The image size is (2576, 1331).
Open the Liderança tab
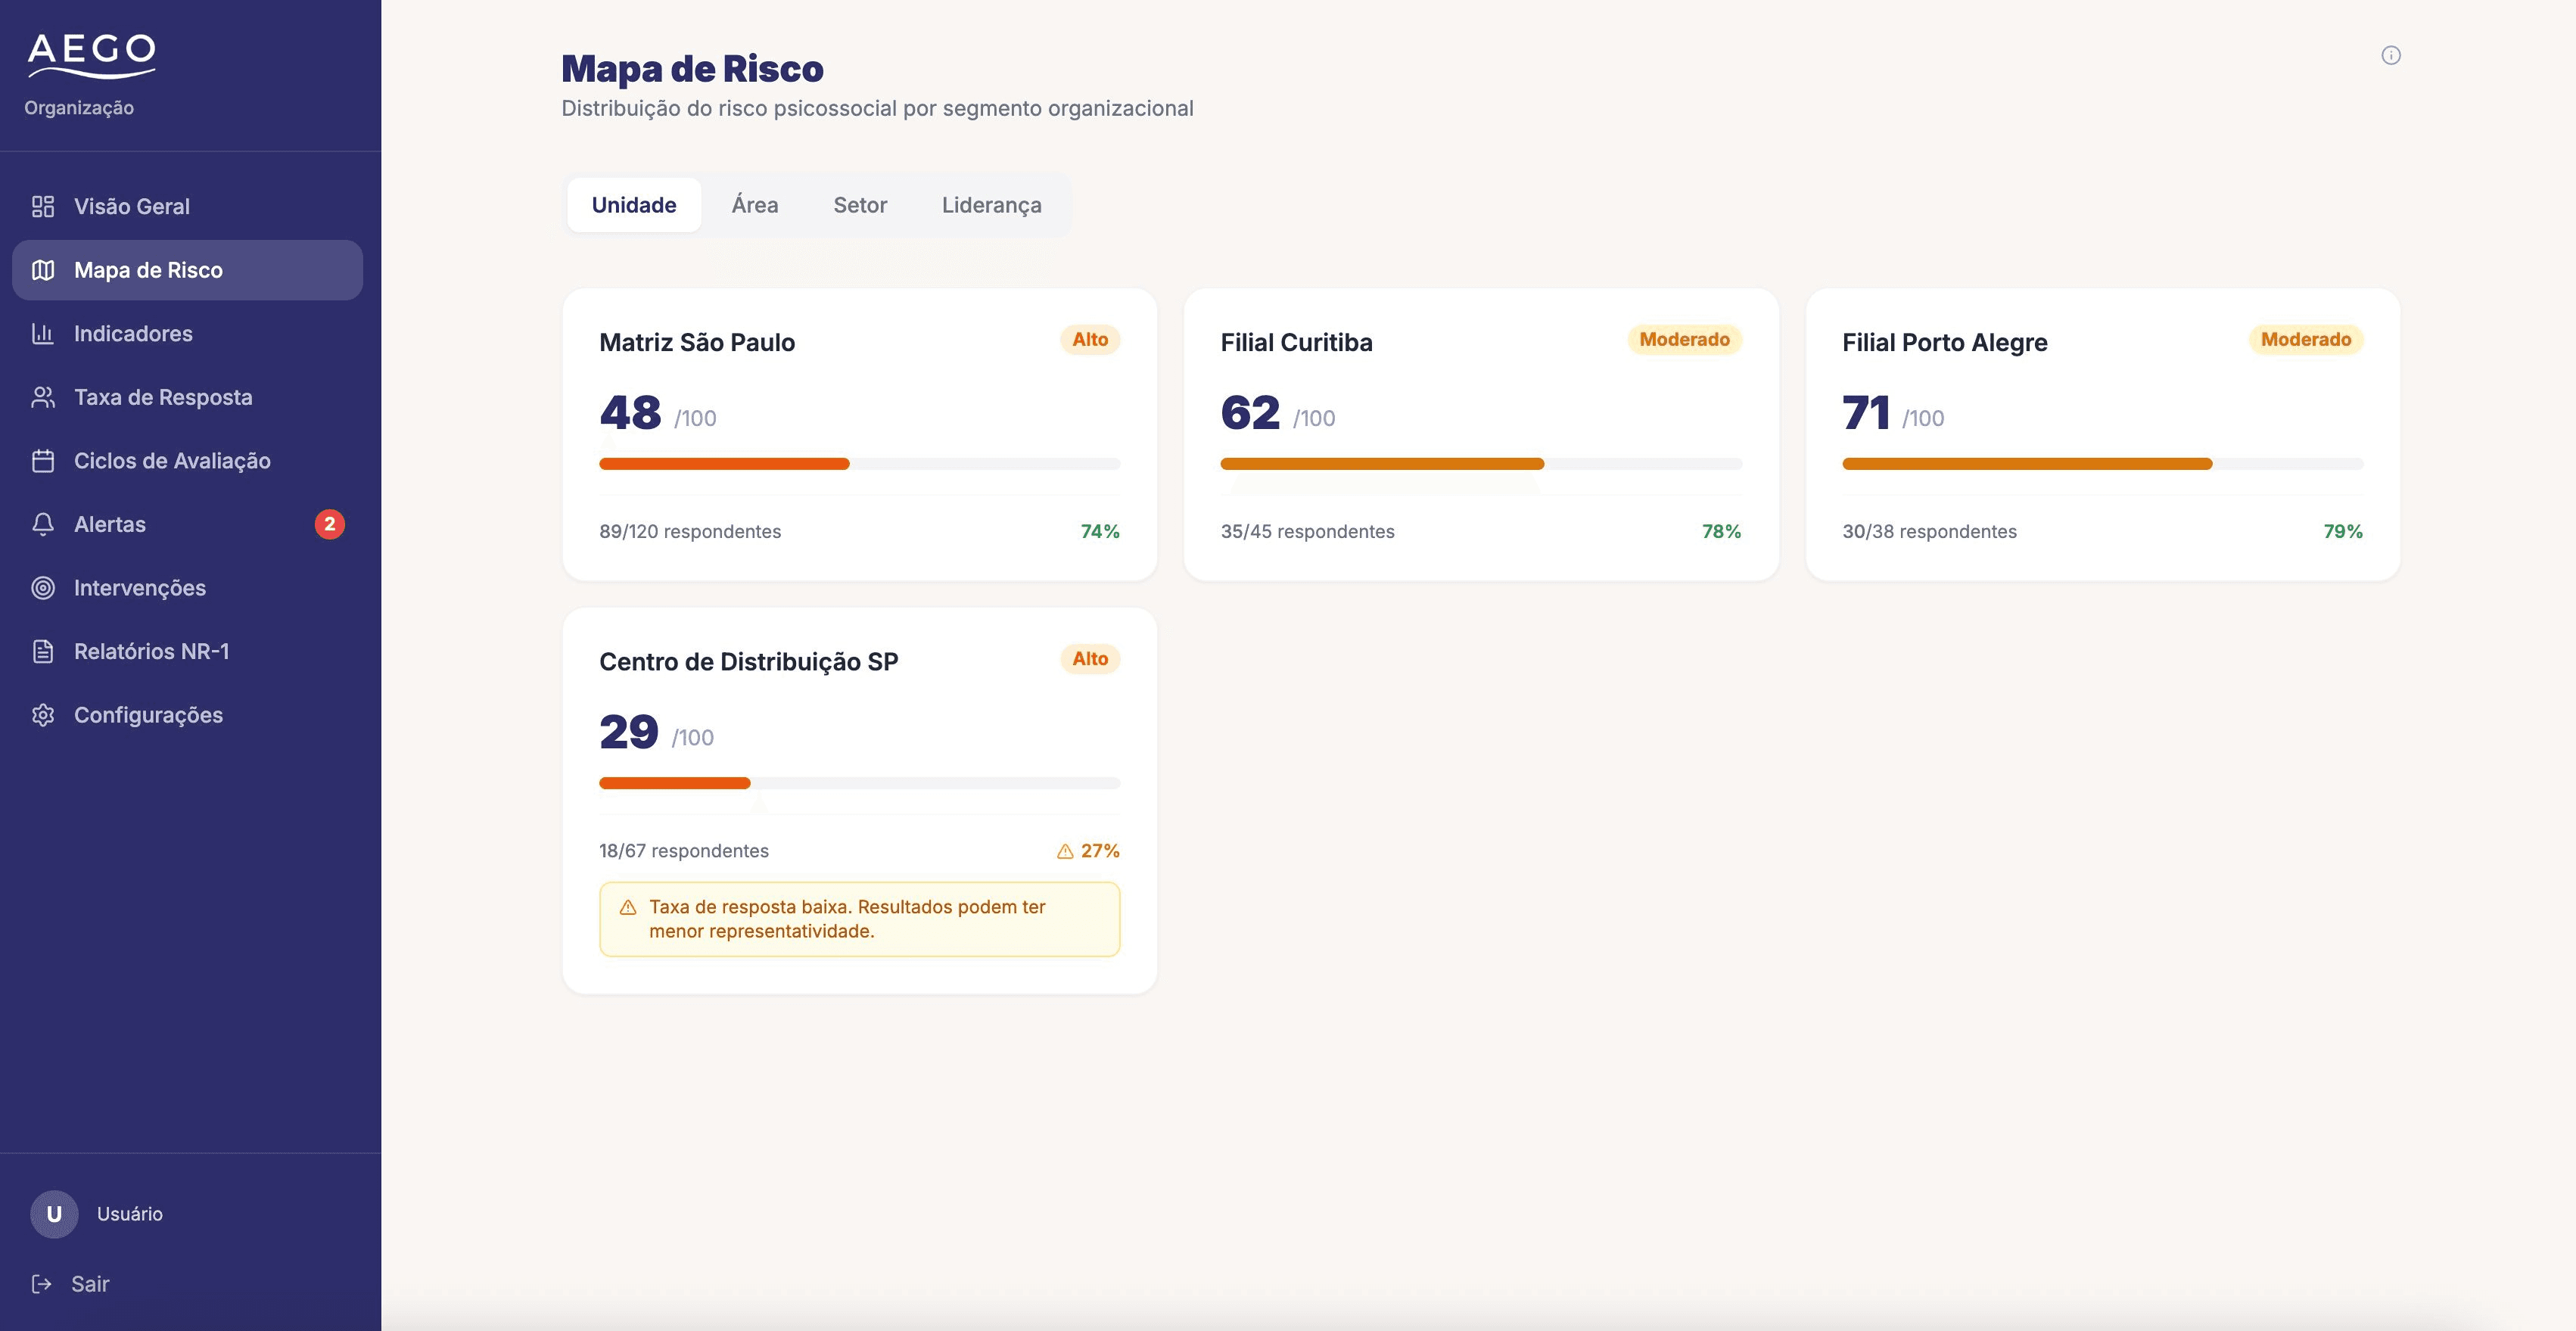point(991,205)
